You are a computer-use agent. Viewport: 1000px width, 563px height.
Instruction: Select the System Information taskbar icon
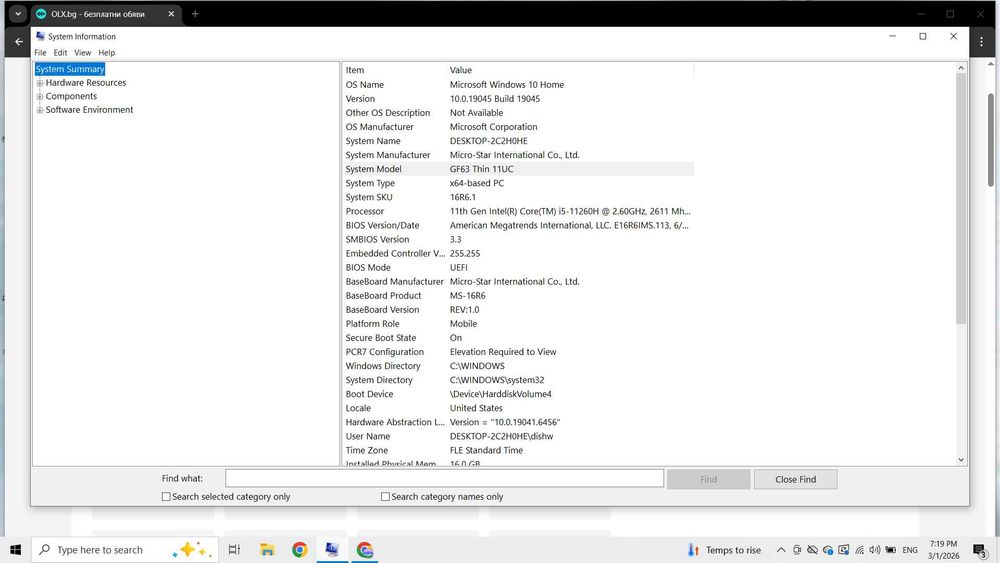pyautogui.click(x=332, y=550)
